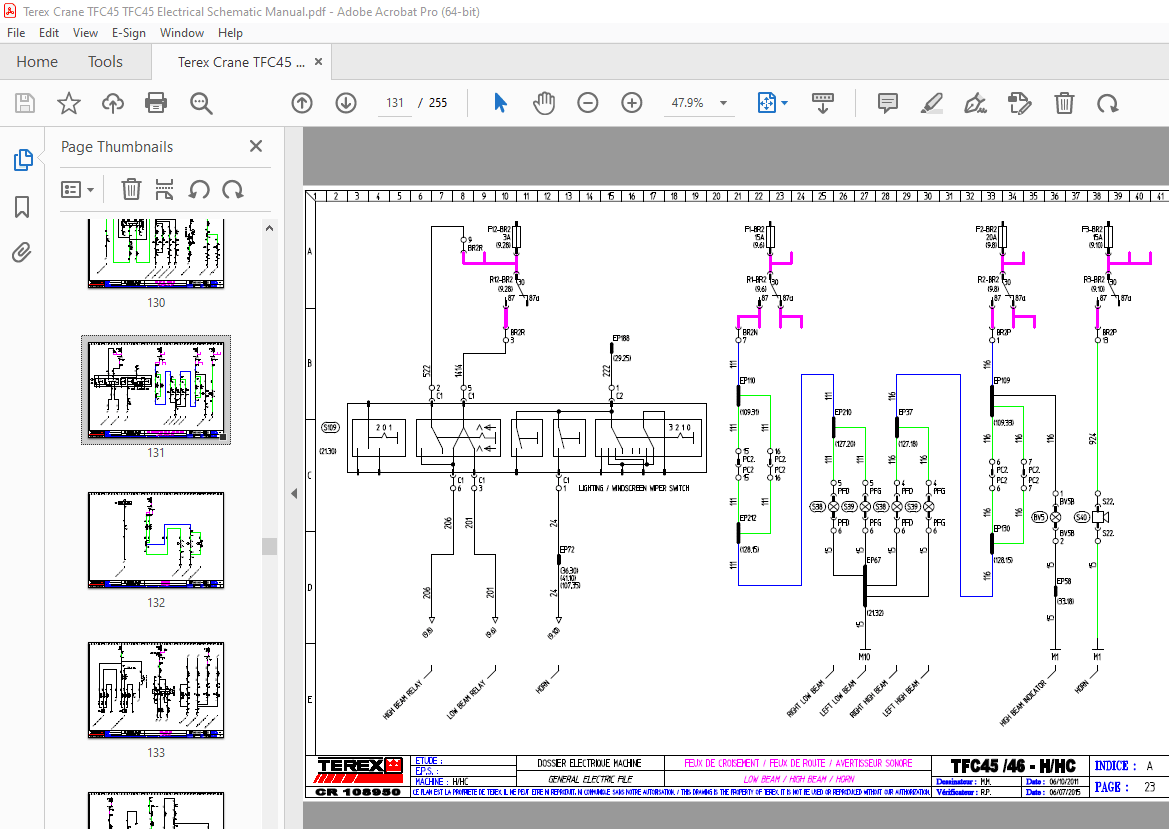Open the Comment tool
This screenshot has height=829, width=1169.
point(887,102)
